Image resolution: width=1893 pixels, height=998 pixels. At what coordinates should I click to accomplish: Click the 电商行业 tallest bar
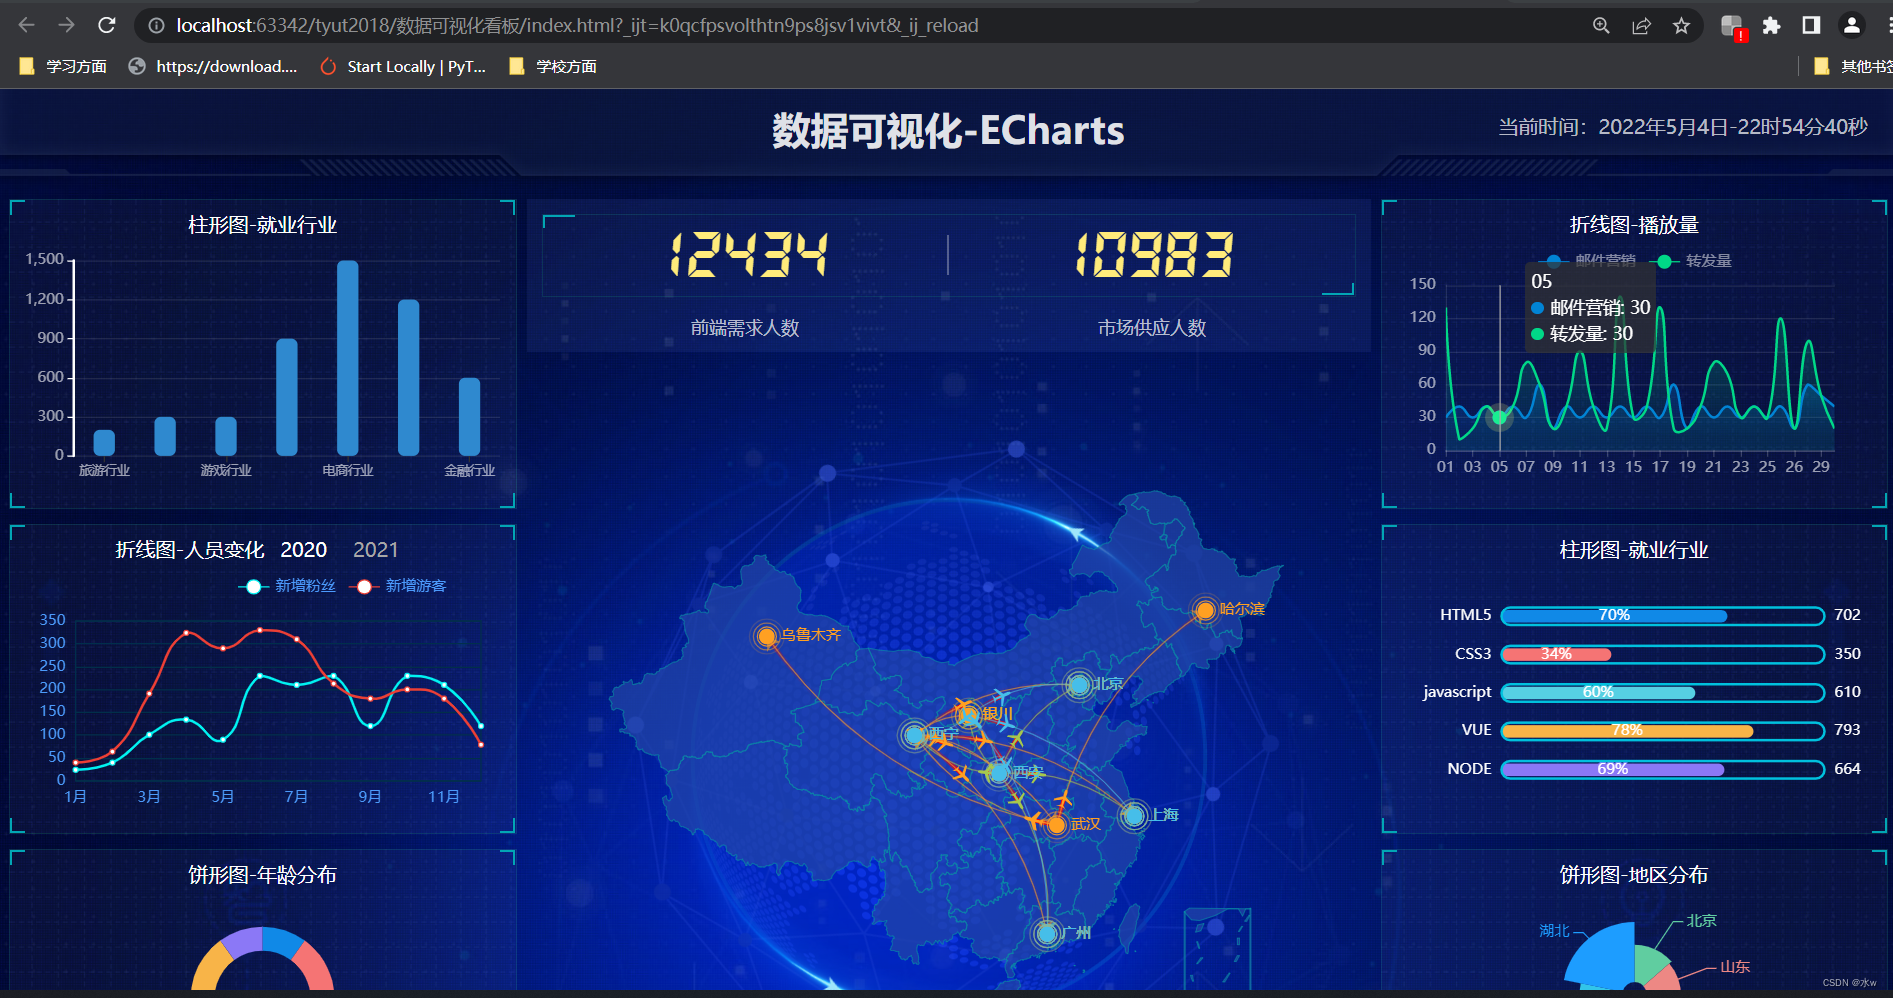pyautogui.click(x=348, y=358)
